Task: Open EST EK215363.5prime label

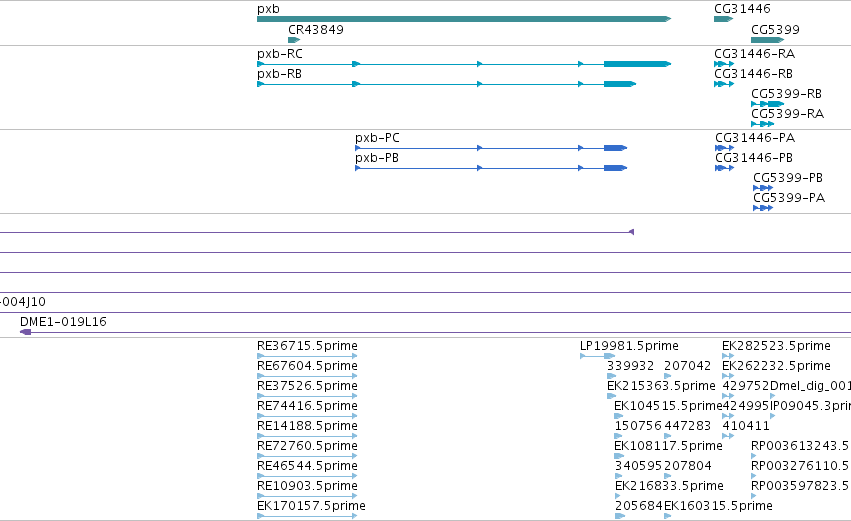Action: (661, 386)
